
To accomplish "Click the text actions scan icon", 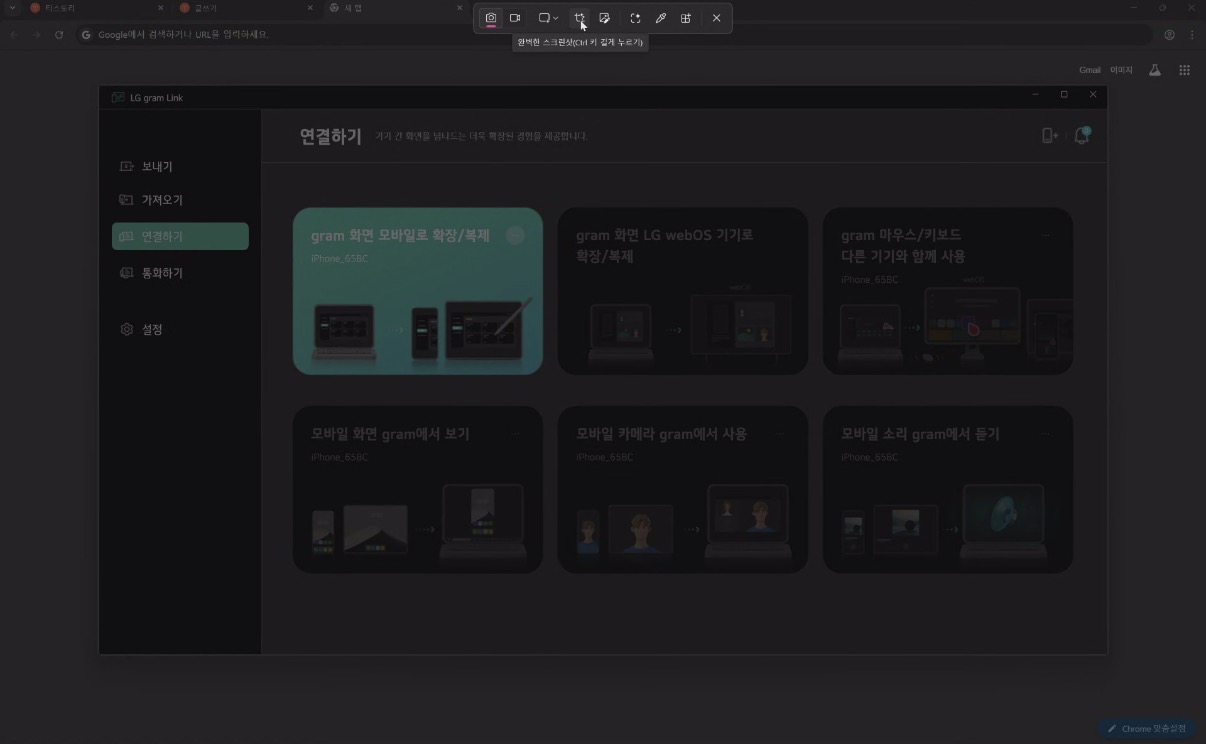I will pyautogui.click(x=635, y=18).
